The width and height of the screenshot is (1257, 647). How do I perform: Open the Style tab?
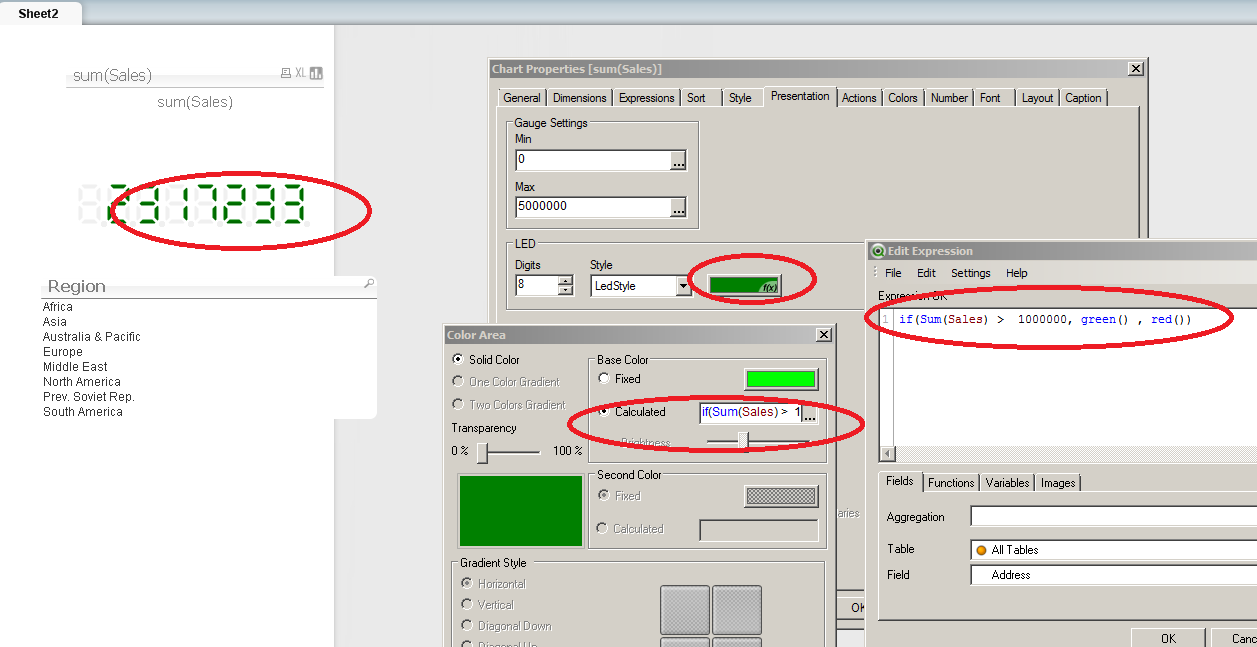tap(740, 98)
